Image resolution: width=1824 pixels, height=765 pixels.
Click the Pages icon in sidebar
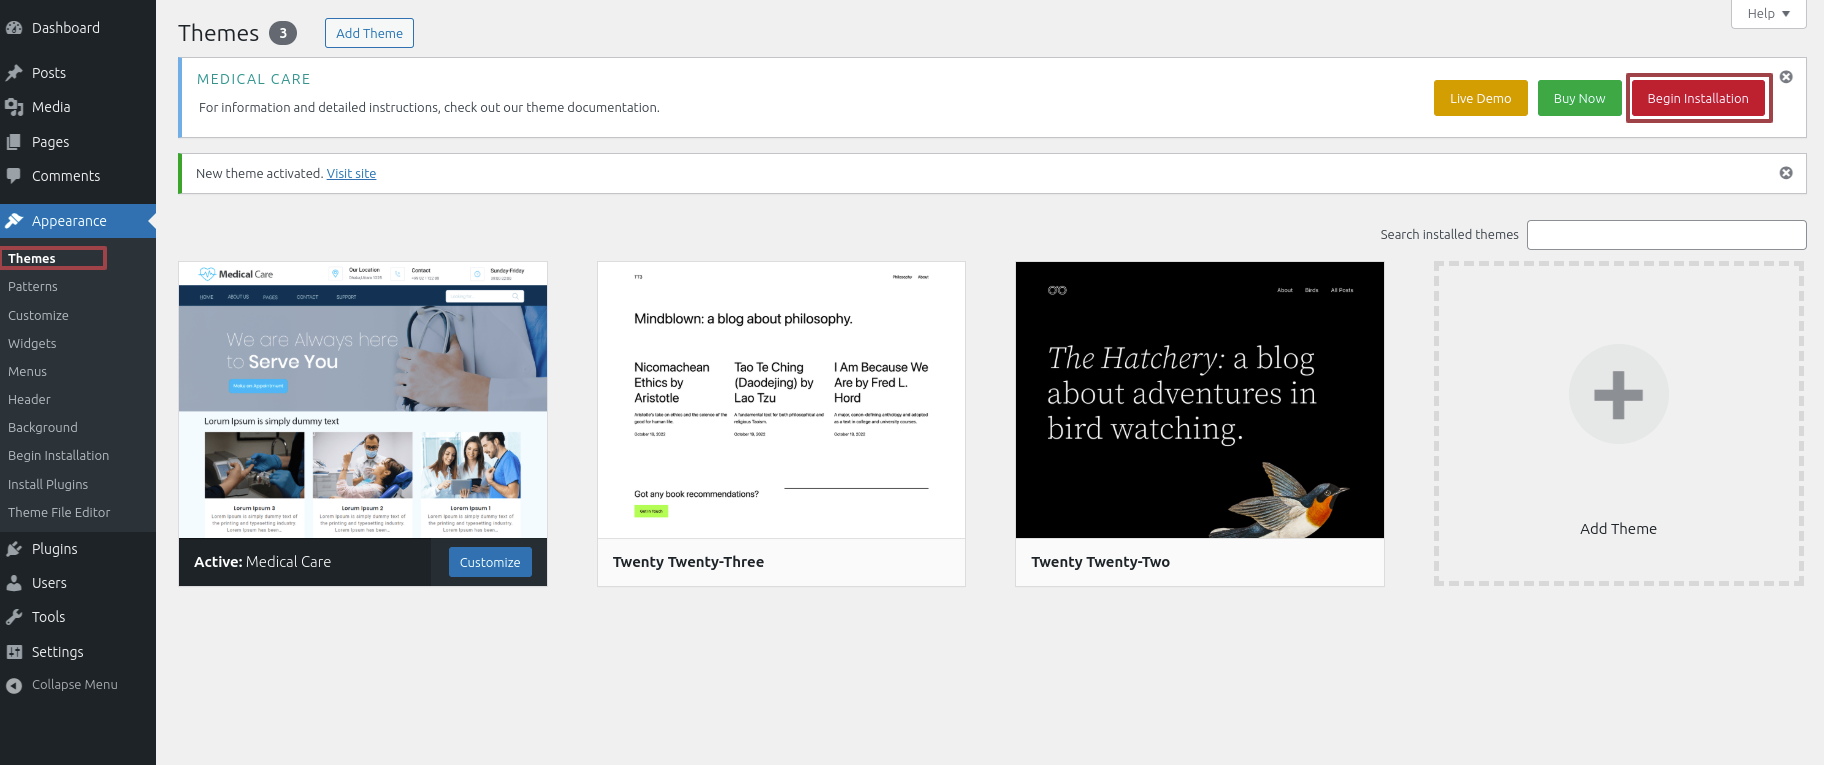tap(14, 142)
